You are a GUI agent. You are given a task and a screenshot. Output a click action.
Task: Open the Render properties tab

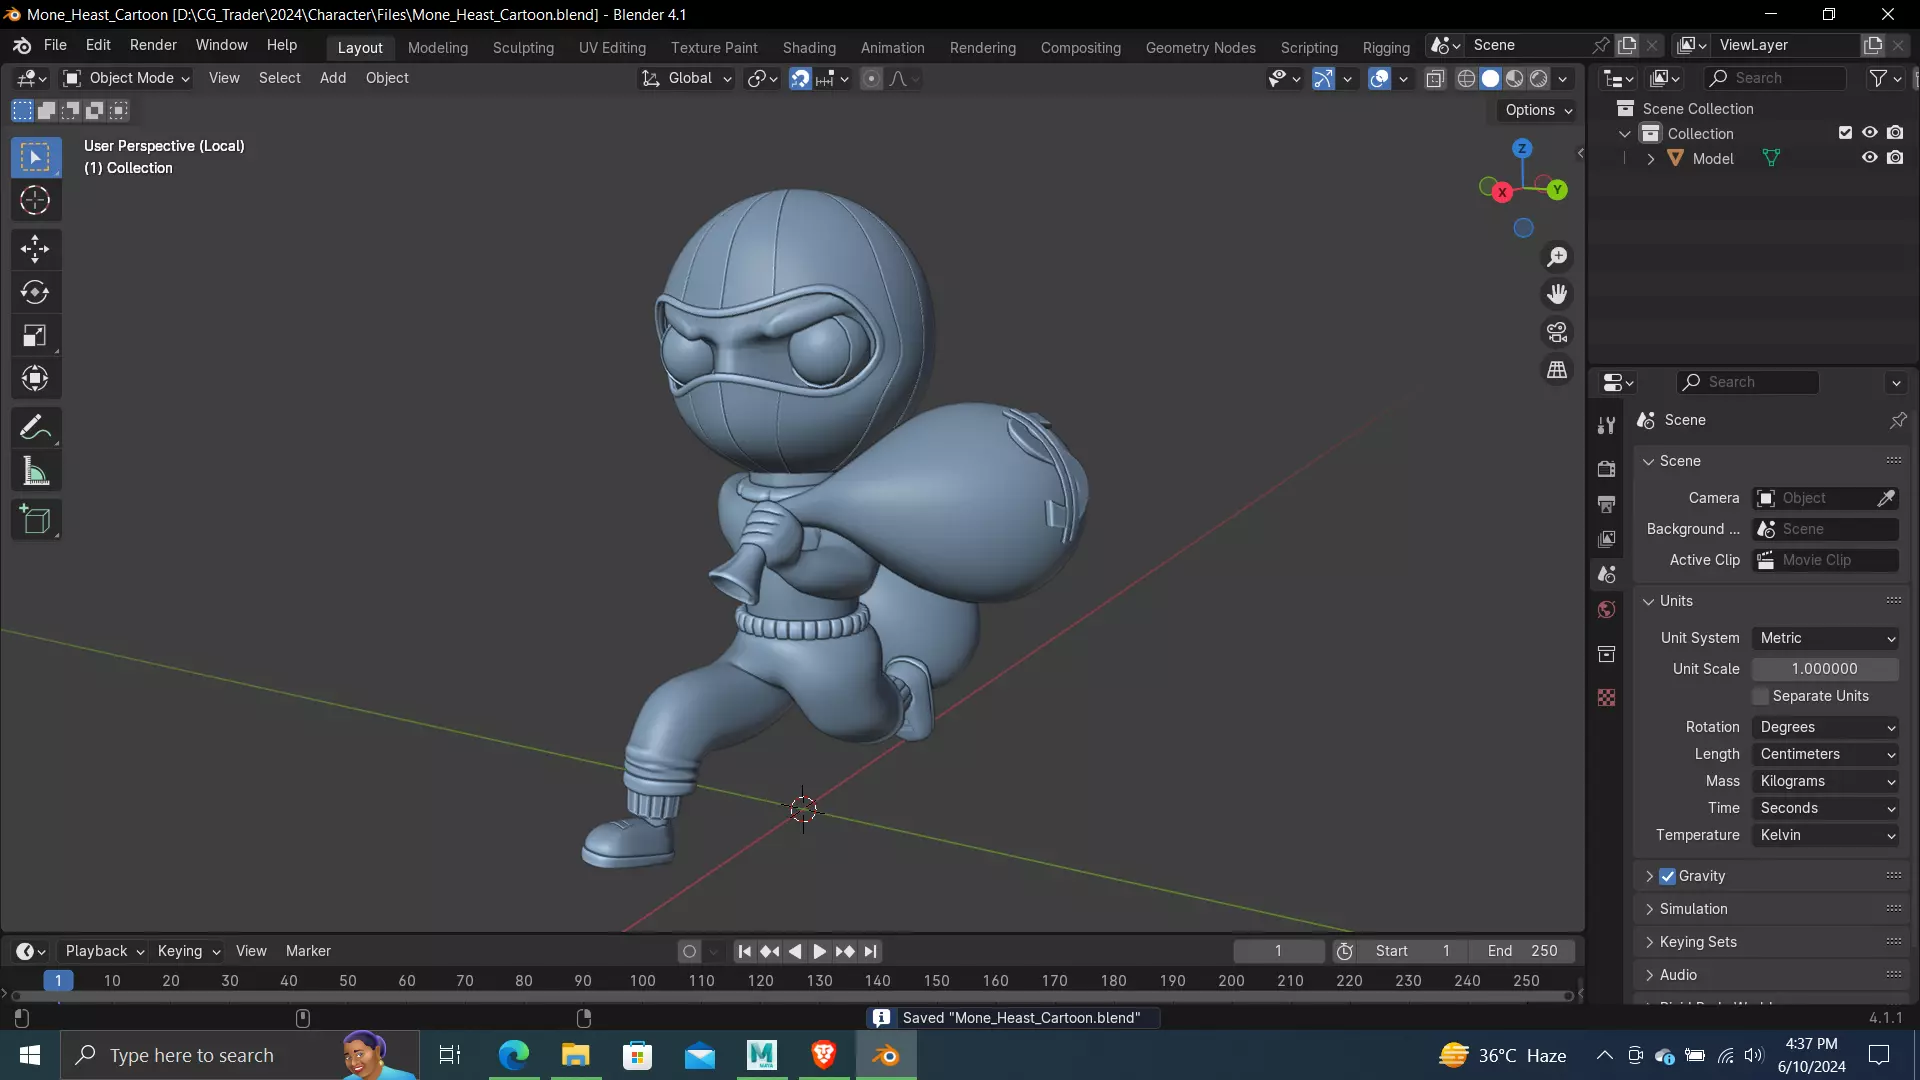pyautogui.click(x=1607, y=468)
